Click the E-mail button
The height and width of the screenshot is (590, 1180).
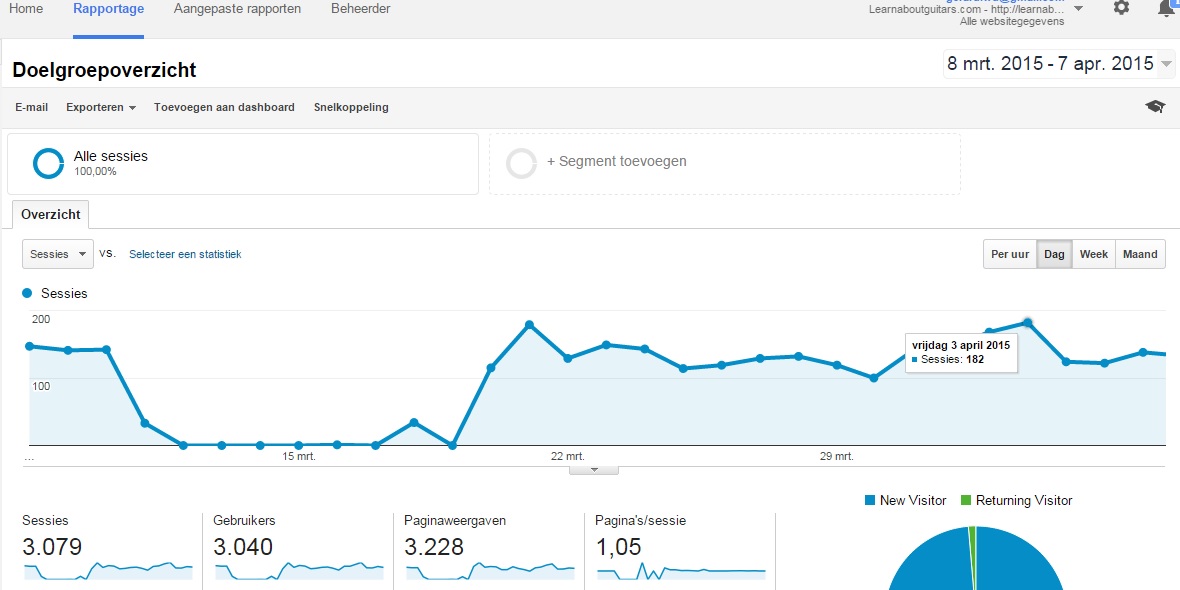(32, 108)
